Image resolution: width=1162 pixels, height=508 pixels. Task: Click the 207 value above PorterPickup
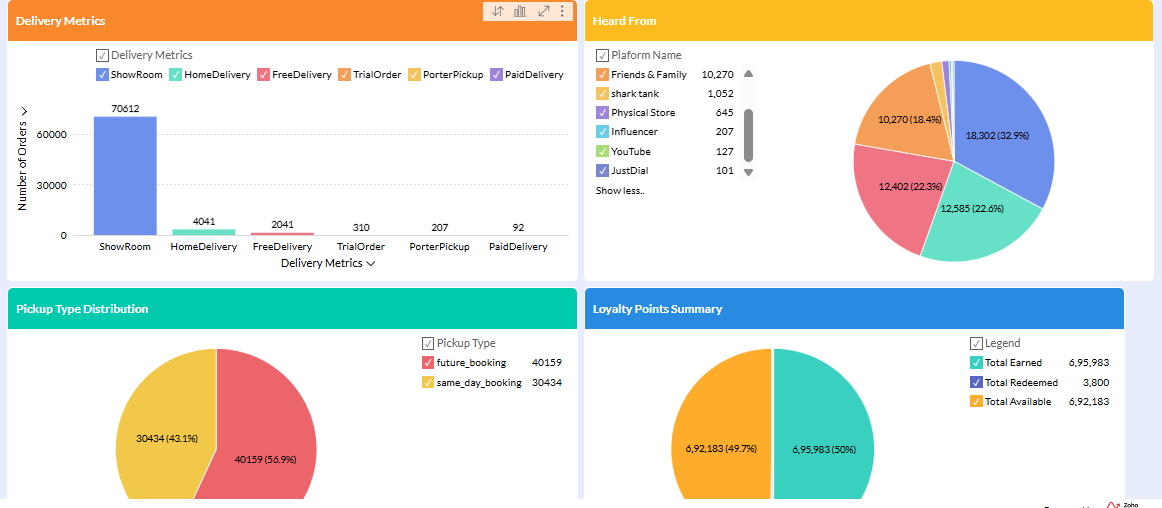tap(439, 227)
